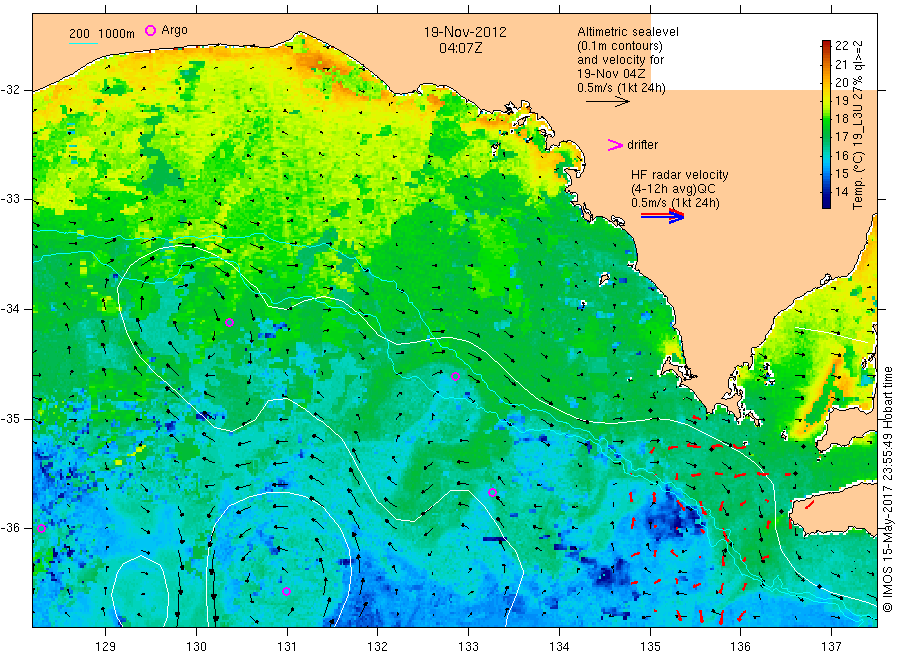
Task: Click the 'and velocity for' legend text
Action: click(x=620, y=60)
